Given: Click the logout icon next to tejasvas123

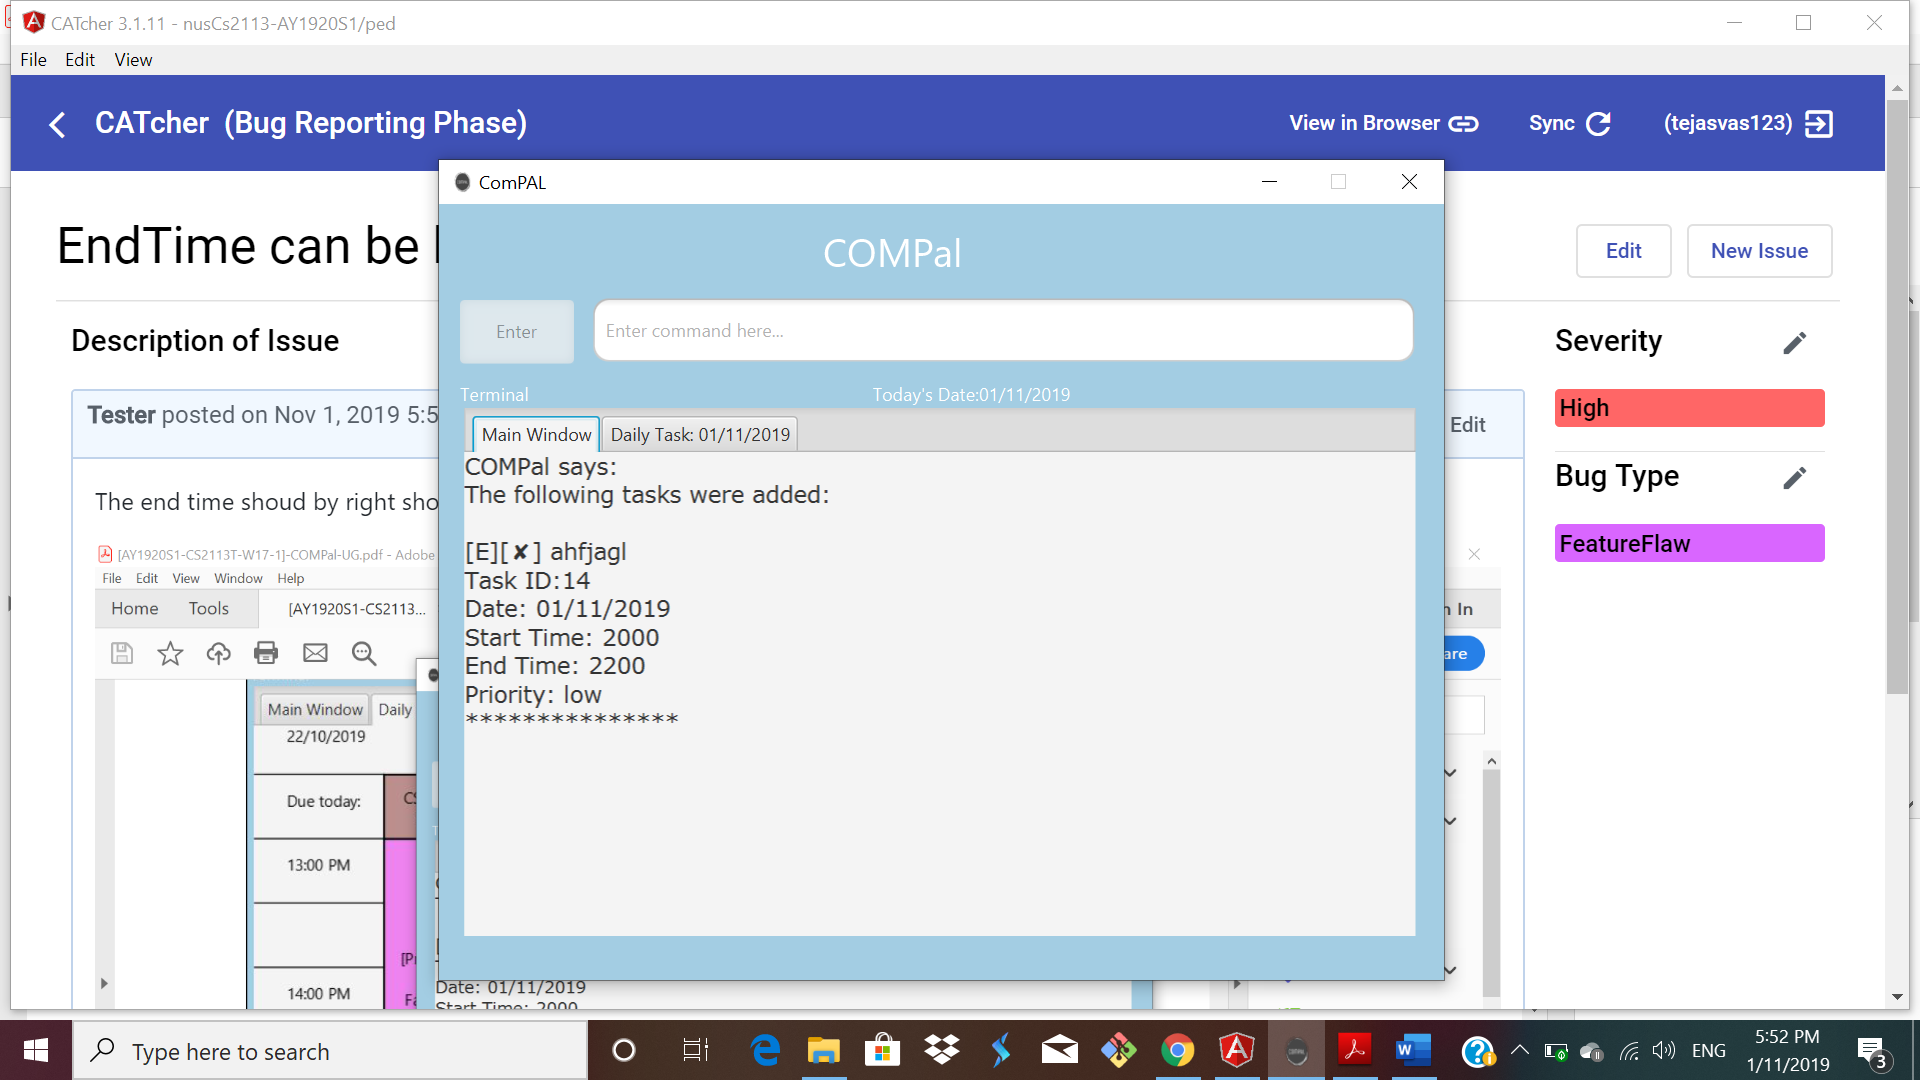Looking at the screenshot, I should coord(1818,123).
